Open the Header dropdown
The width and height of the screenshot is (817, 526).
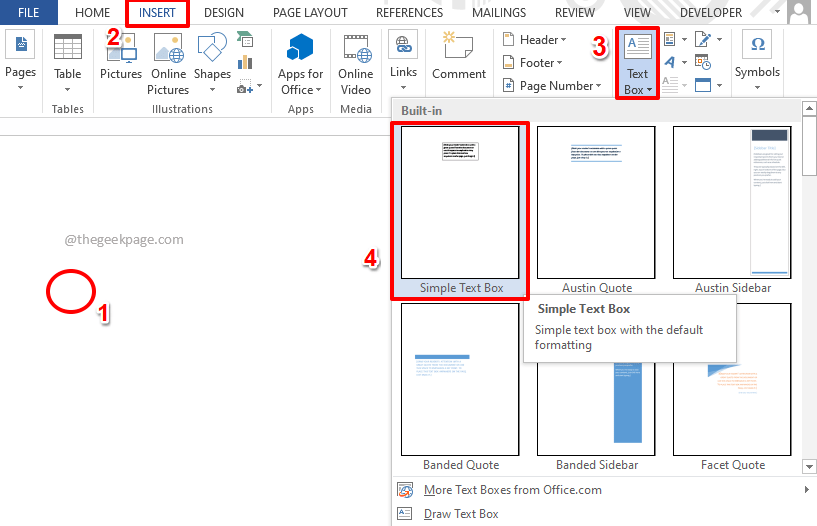tap(535, 40)
